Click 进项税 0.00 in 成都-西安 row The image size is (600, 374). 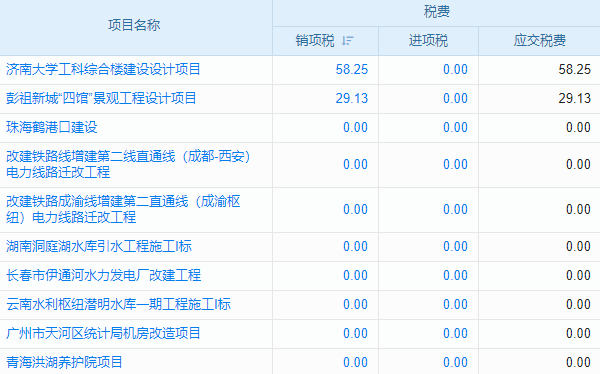coord(455,165)
